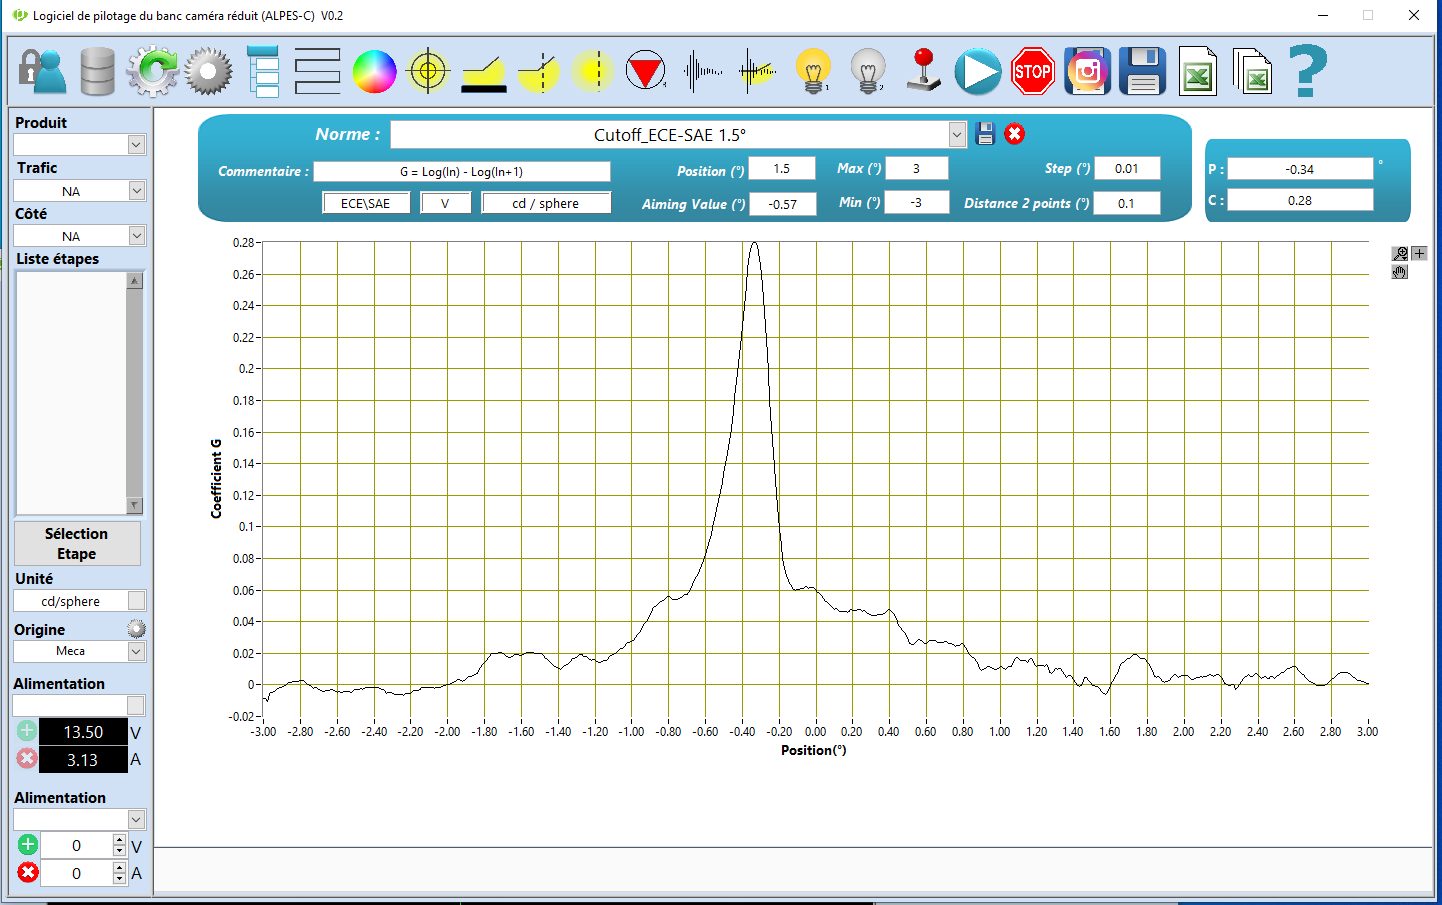Select the graph hand pan tool
The width and height of the screenshot is (1442, 905).
pos(1400,271)
